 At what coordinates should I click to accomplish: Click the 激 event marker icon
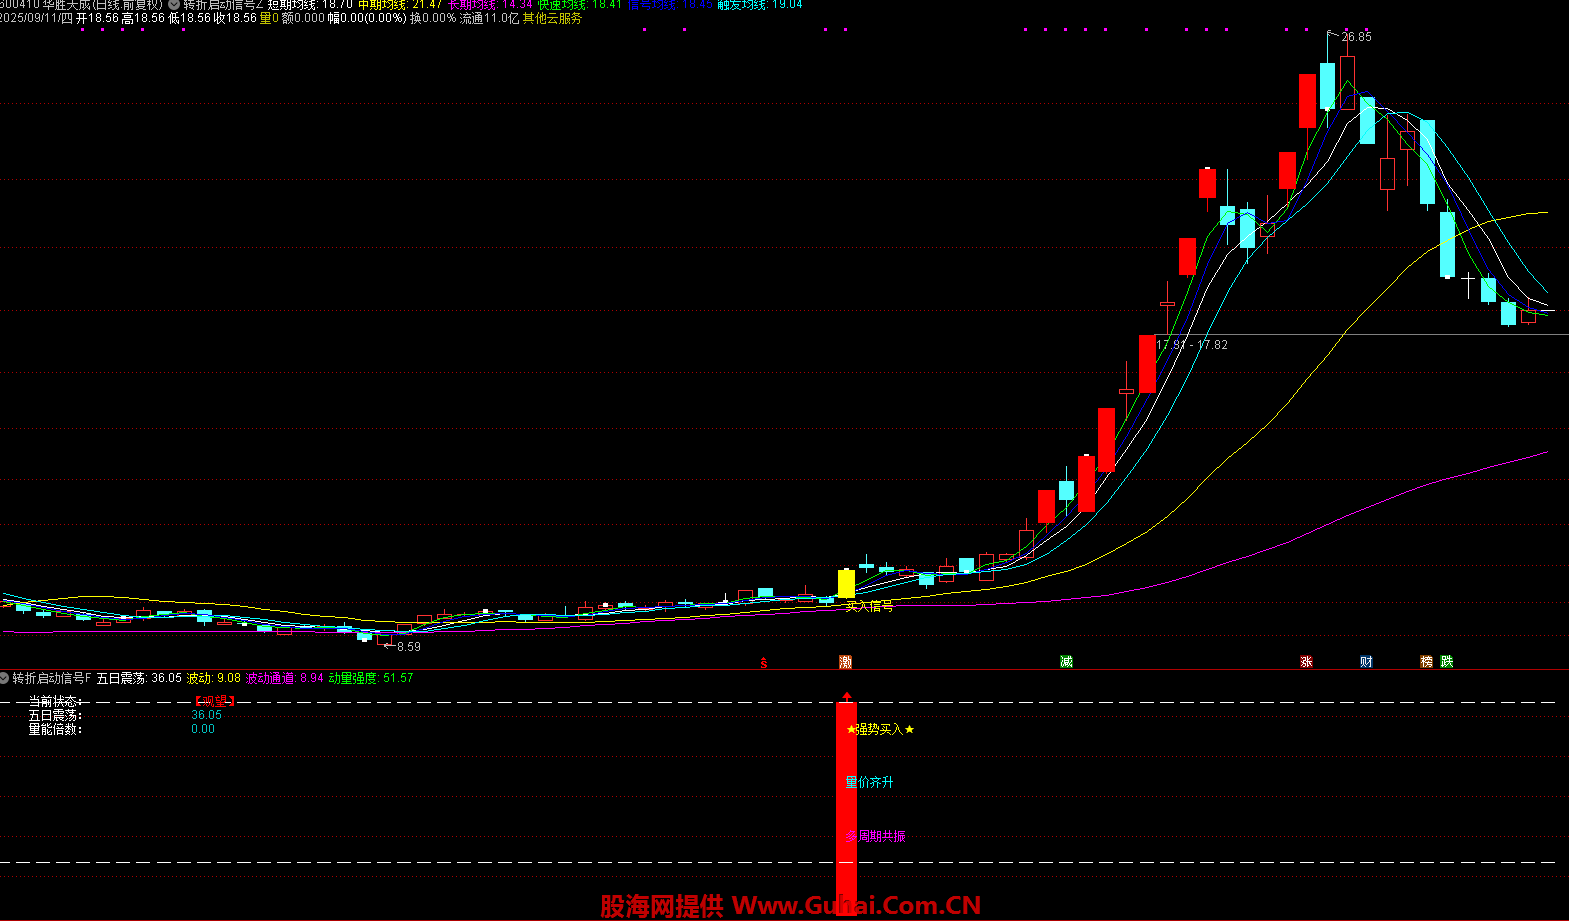(846, 662)
